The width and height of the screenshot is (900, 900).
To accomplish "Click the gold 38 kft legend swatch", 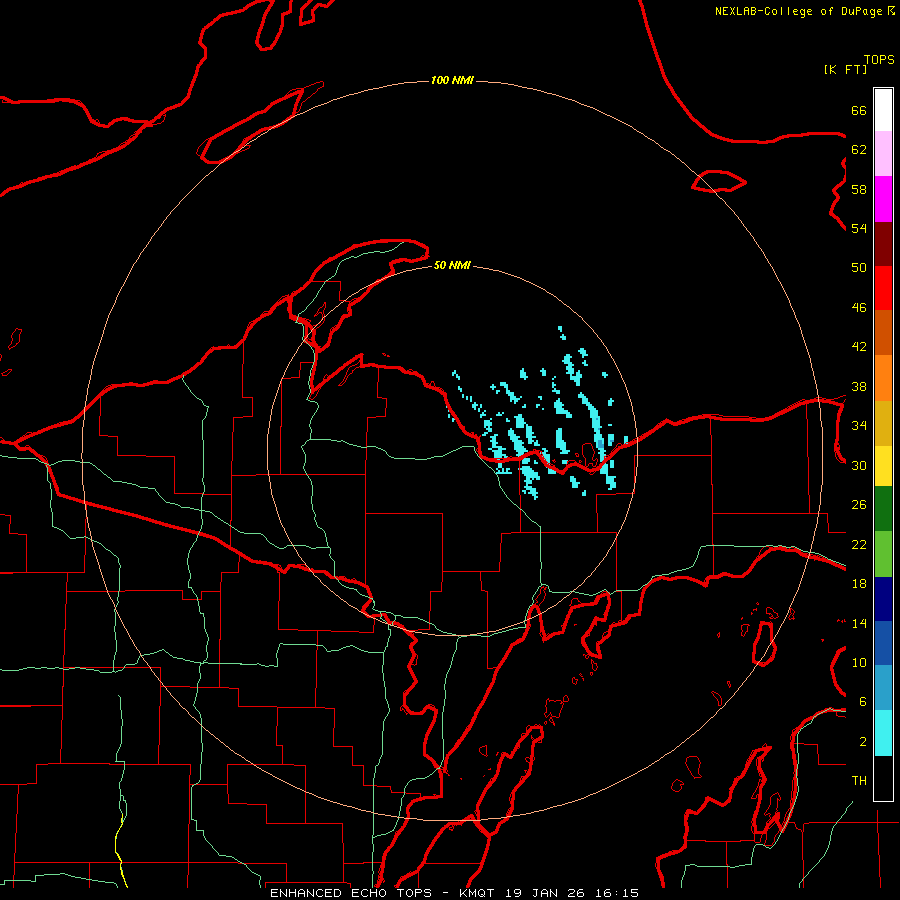I will tap(883, 424).
